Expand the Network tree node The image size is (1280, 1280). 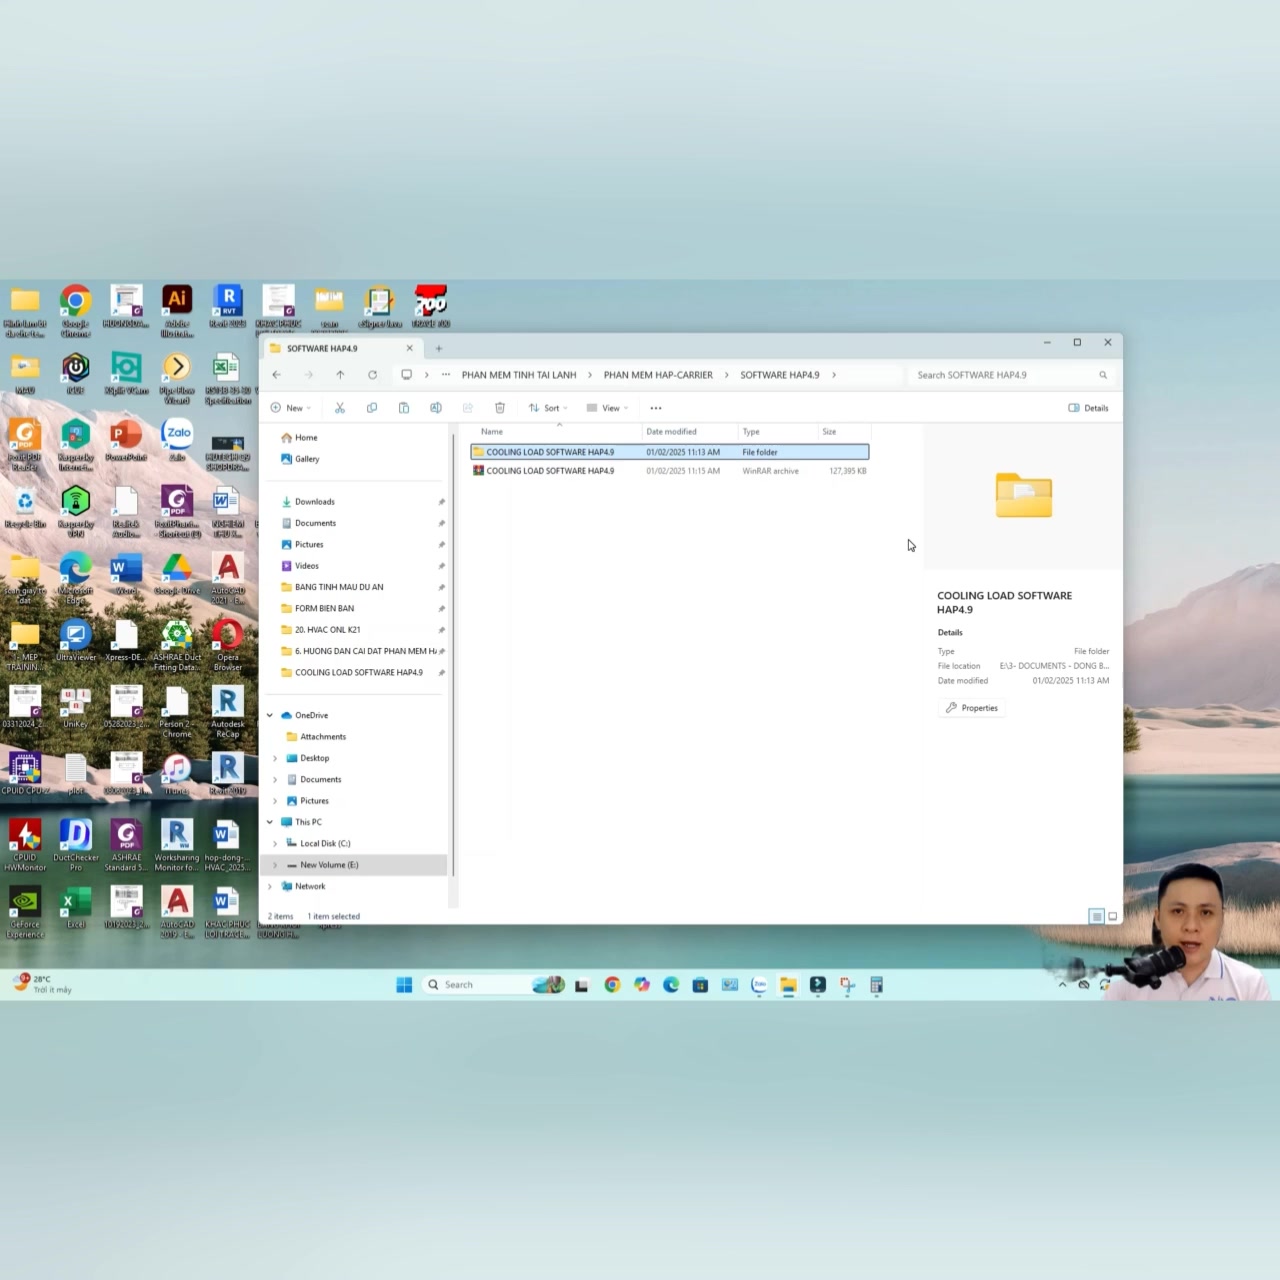tap(270, 887)
